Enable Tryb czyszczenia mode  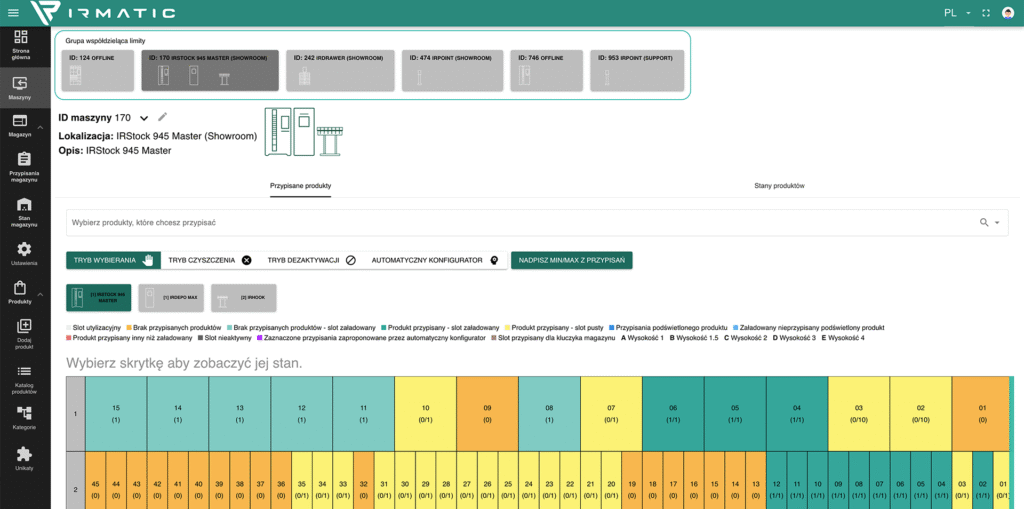tap(209, 260)
